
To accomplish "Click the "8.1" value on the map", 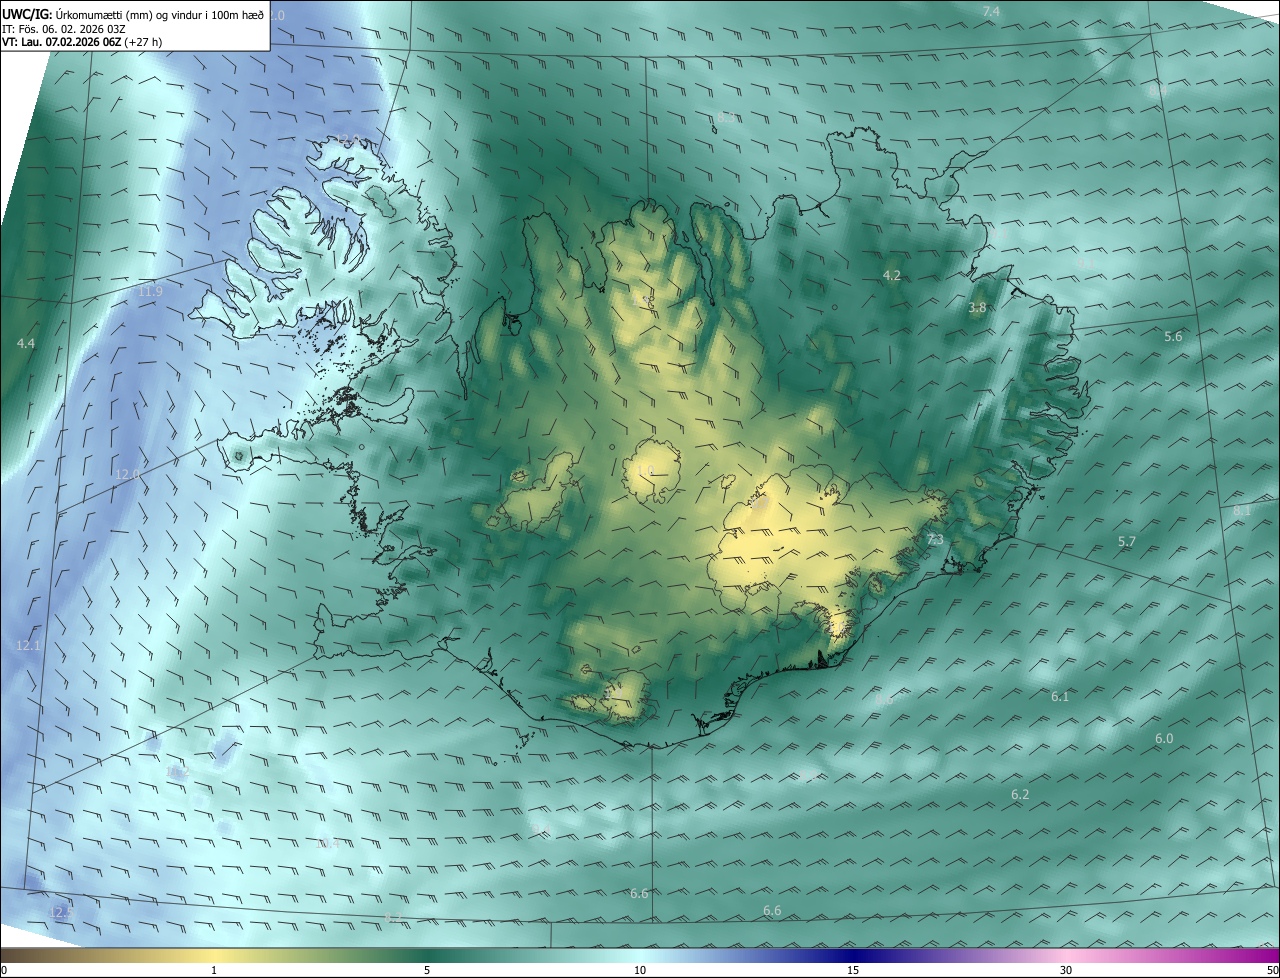I will pos(1242,510).
